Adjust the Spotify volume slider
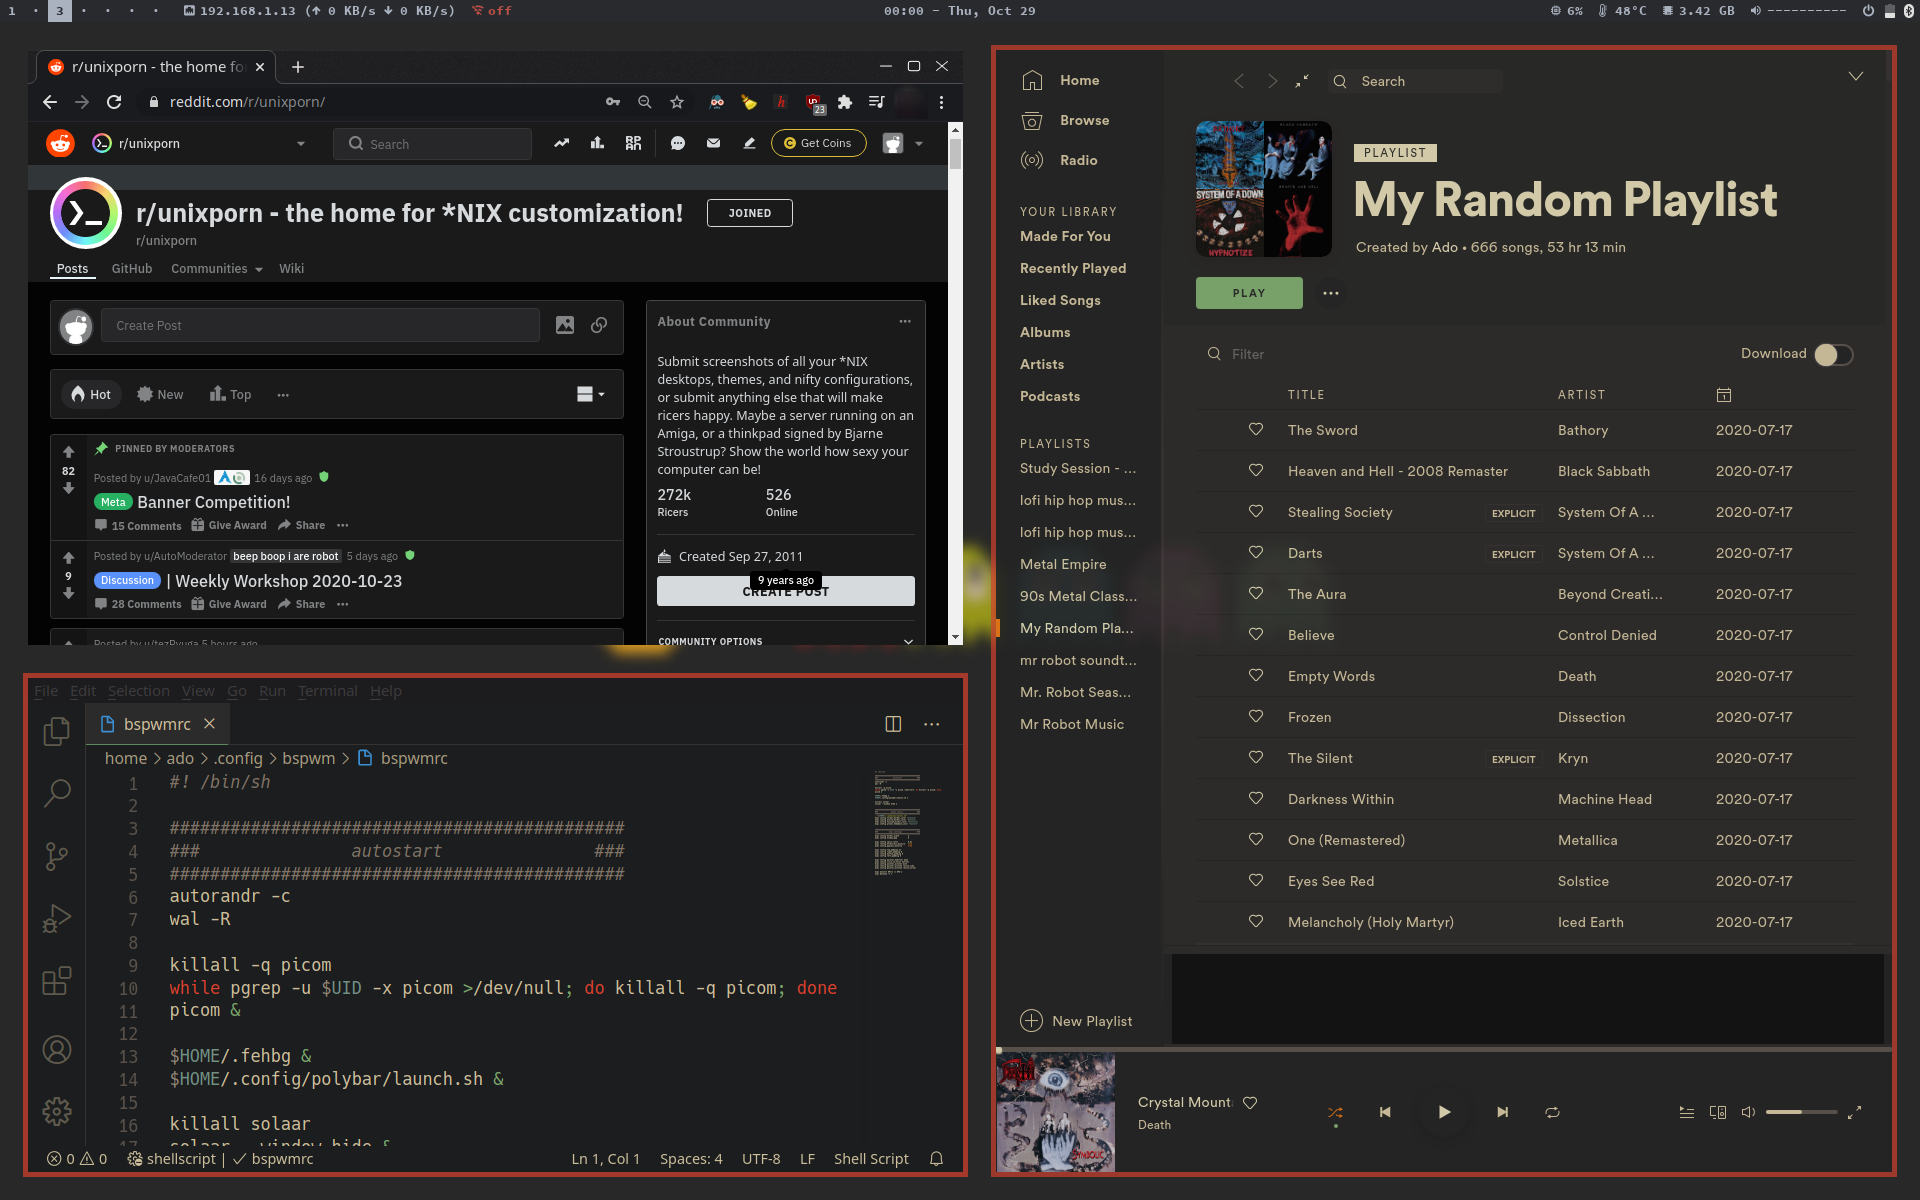 [1800, 1112]
